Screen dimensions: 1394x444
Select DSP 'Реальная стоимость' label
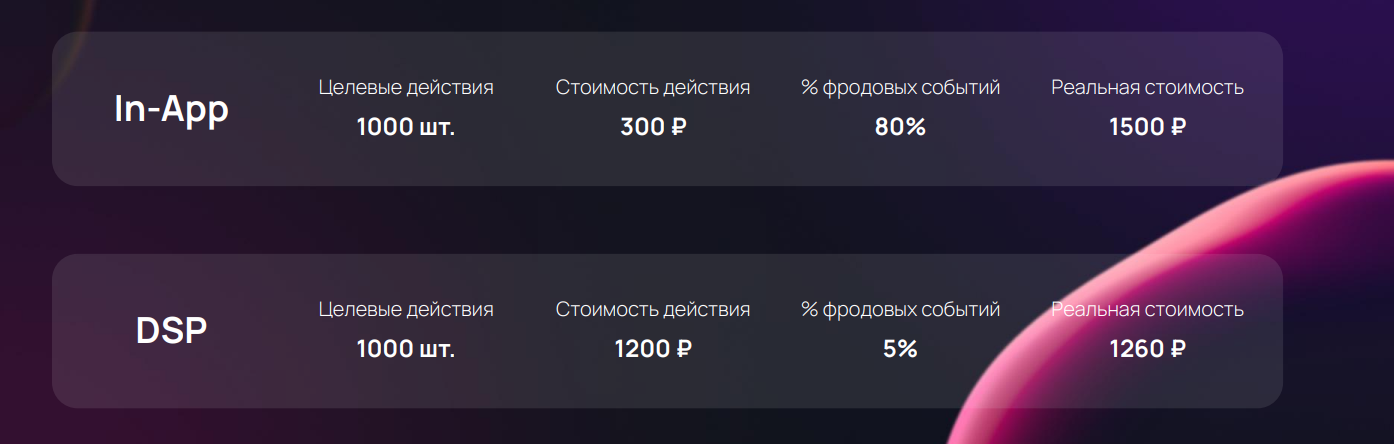click(1147, 309)
